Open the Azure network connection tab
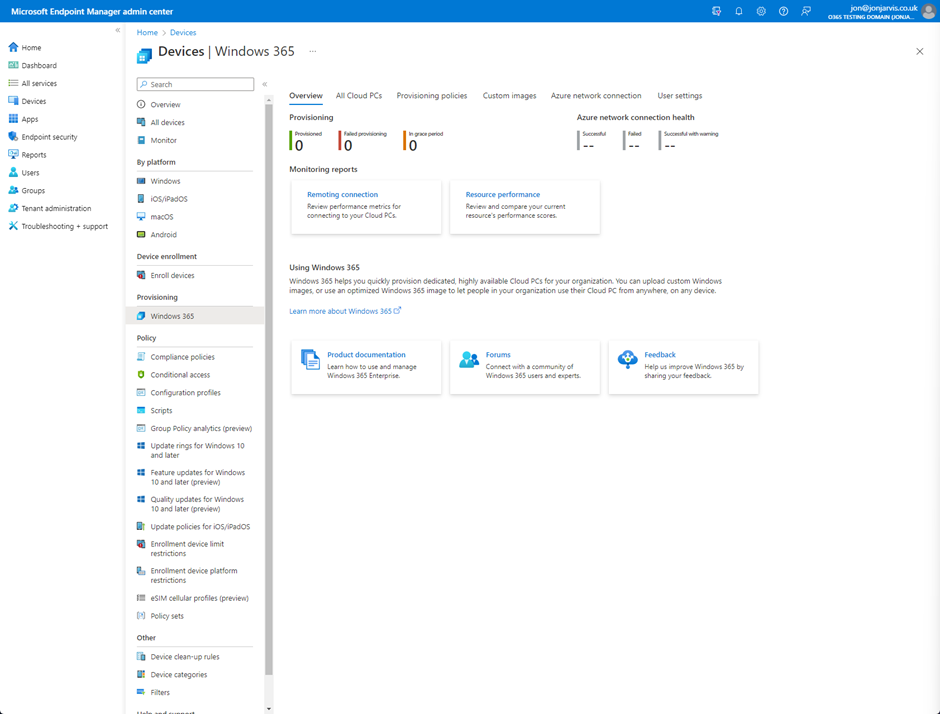Viewport: 940px width, 714px height. (x=596, y=96)
